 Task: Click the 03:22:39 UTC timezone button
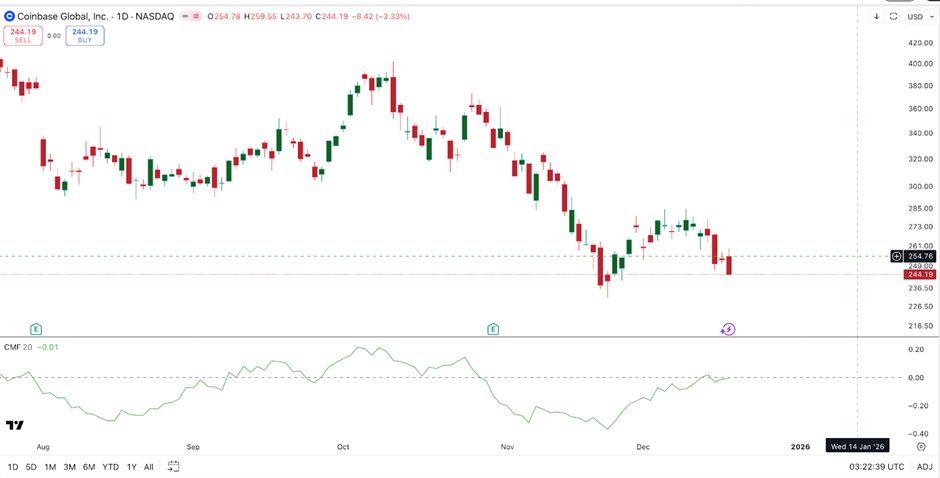[x=876, y=467]
